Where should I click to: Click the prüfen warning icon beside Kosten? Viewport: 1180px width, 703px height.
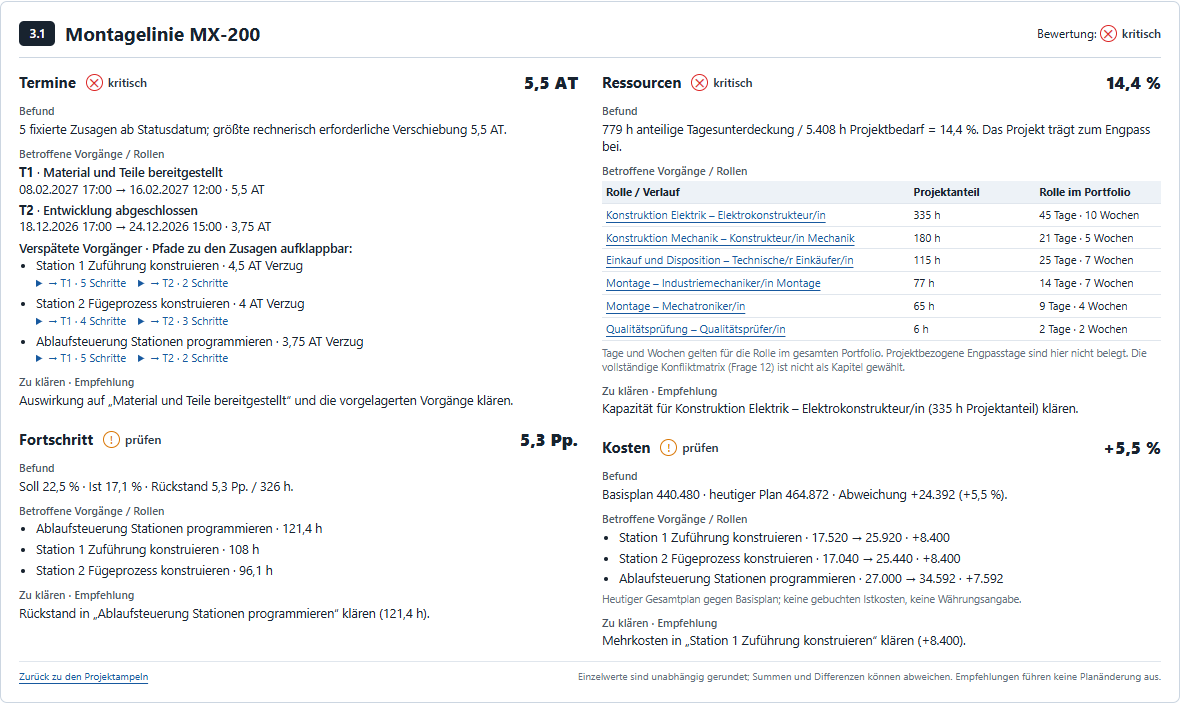[668, 448]
